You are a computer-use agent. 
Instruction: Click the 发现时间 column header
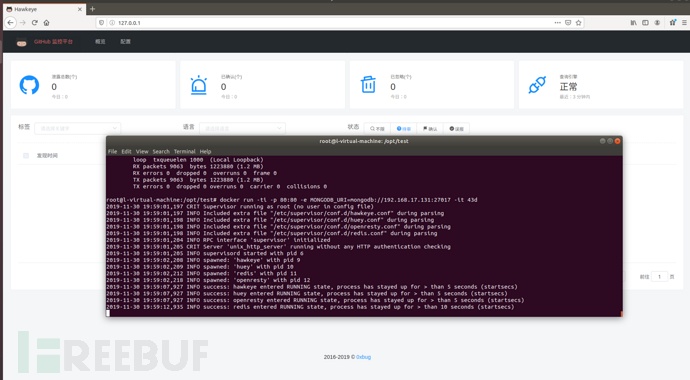pyautogui.click(x=47, y=156)
